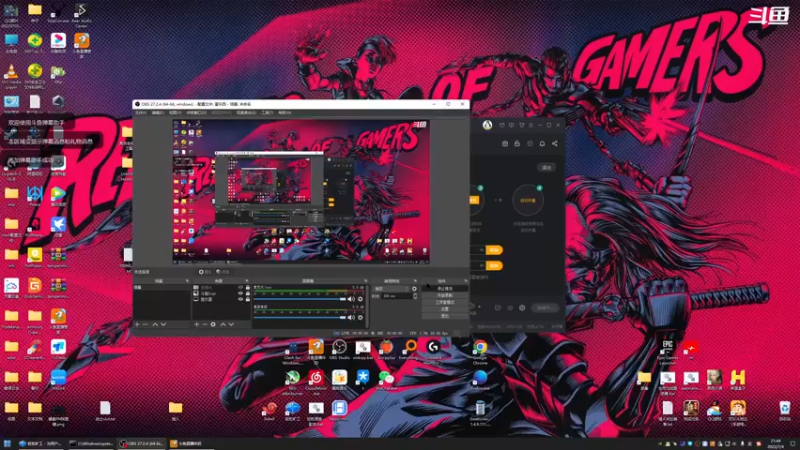The image size is (800, 450).
Task: Toggle visibility eye of logo source
Action: tap(240, 294)
